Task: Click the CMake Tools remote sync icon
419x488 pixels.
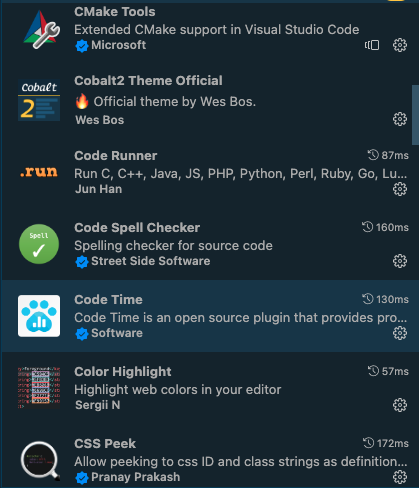Action: click(x=372, y=45)
